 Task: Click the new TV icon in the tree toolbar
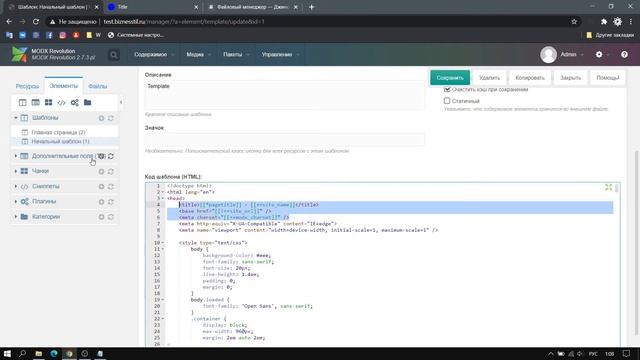[36, 102]
